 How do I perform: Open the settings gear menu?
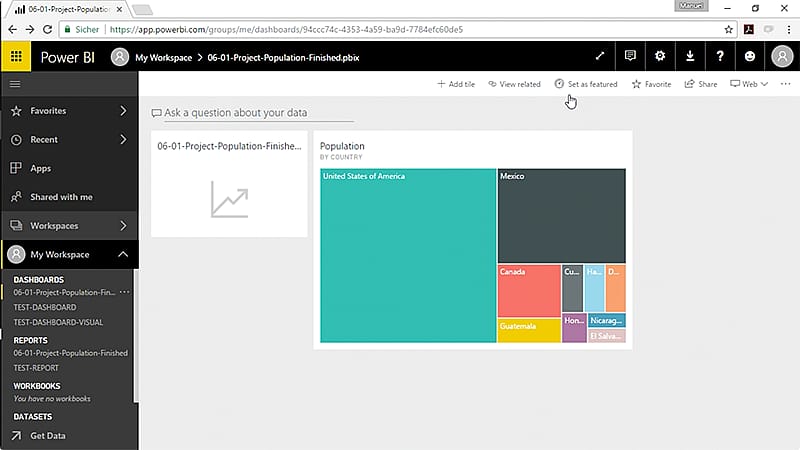[x=660, y=56]
